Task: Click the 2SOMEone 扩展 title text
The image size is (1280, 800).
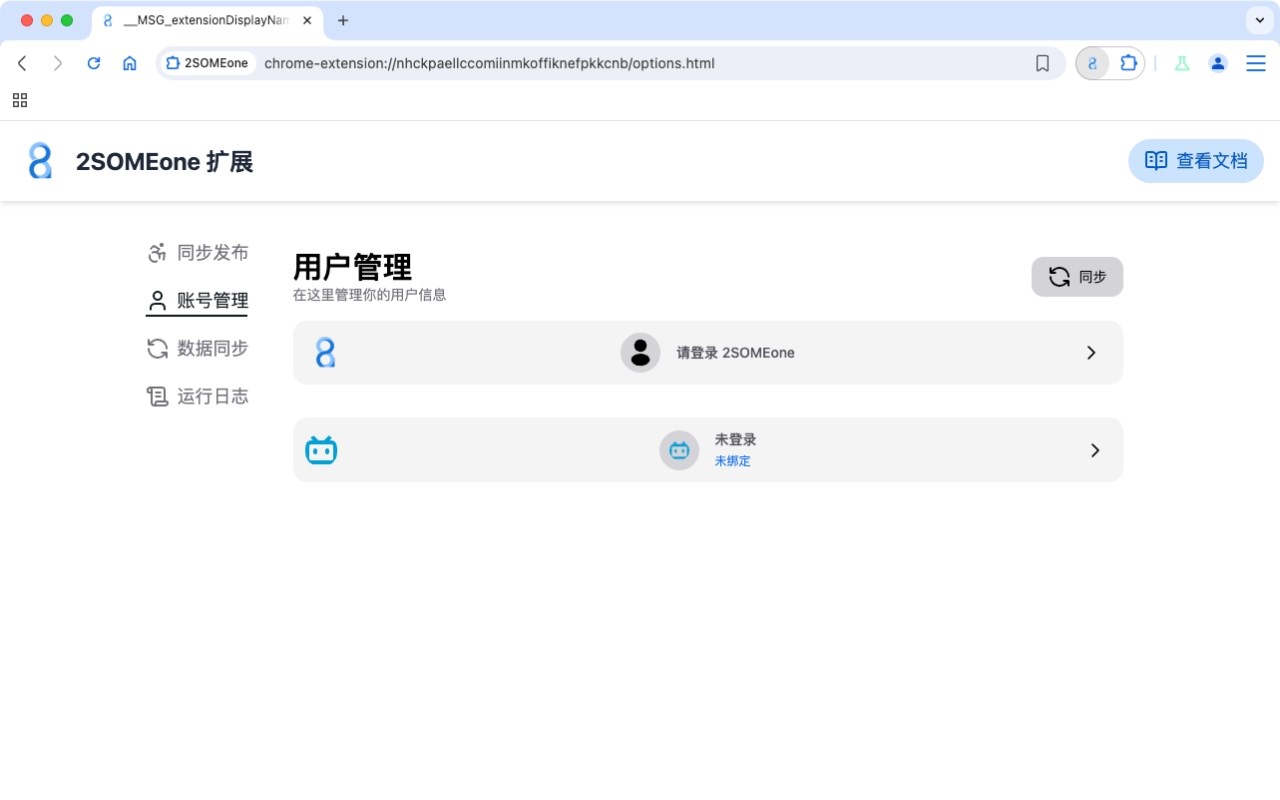Action: point(165,161)
